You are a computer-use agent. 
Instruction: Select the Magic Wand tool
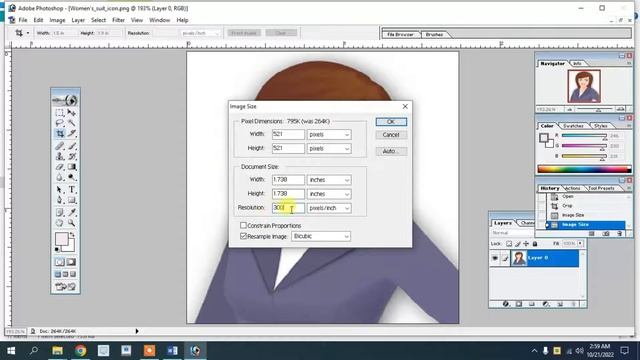click(71, 123)
